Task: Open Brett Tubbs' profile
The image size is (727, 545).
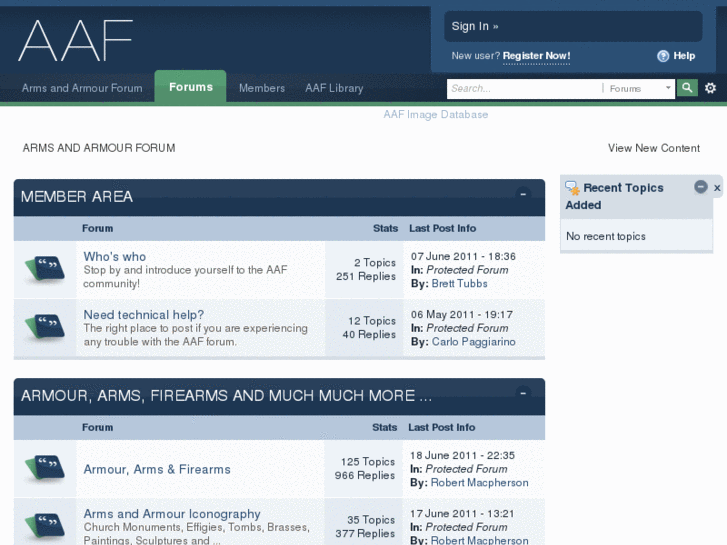Action: click(459, 283)
